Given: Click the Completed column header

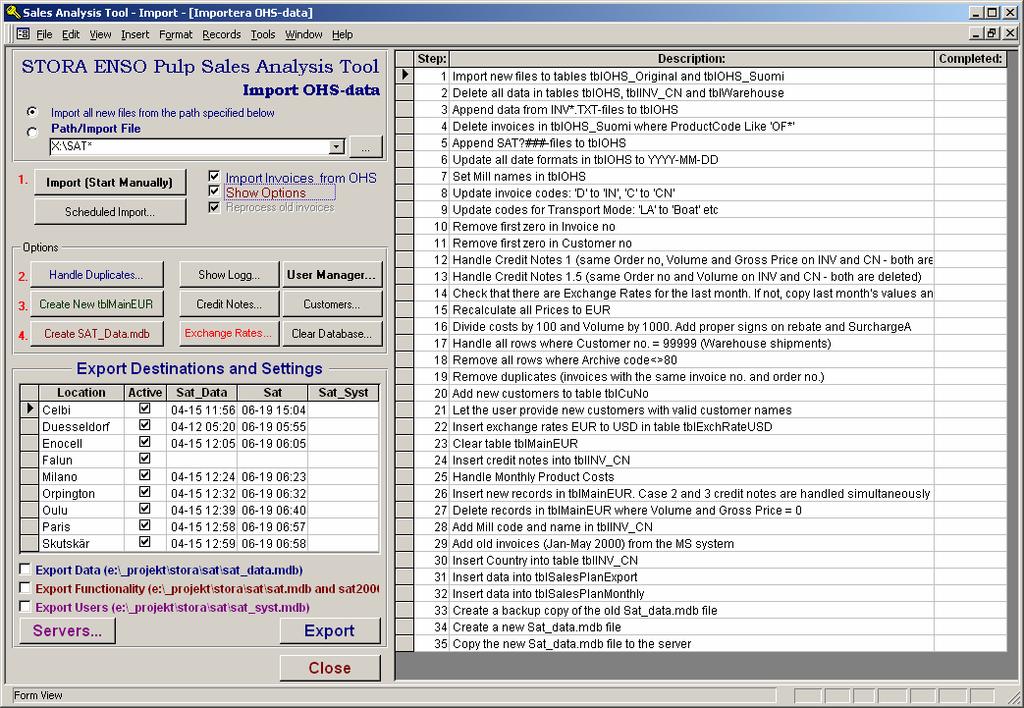Looking at the screenshot, I should 970,59.
